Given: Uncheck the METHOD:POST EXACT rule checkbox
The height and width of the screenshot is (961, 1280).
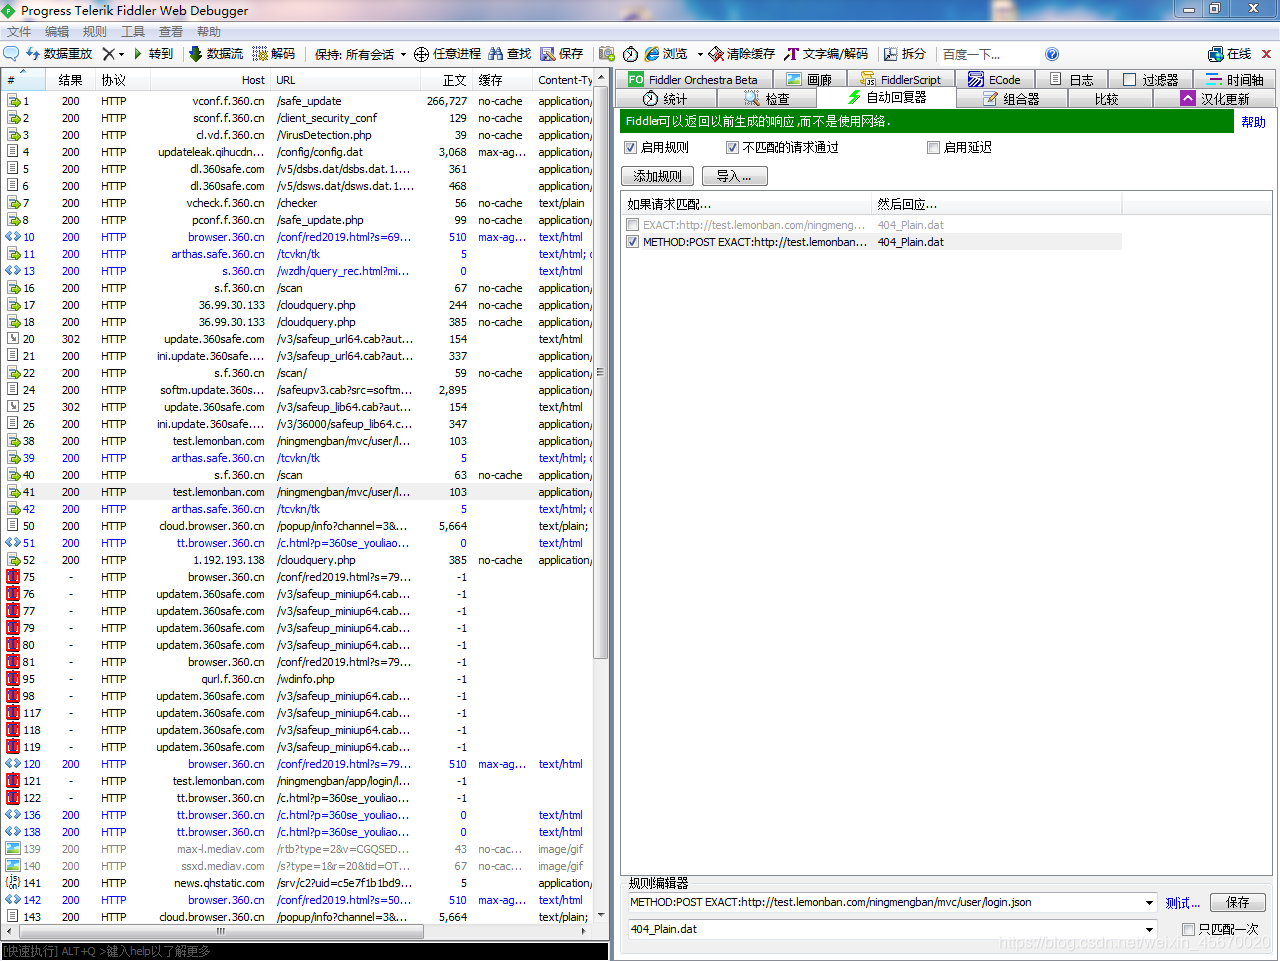Looking at the screenshot, I should pyautogui.click(x=632, y=242).
